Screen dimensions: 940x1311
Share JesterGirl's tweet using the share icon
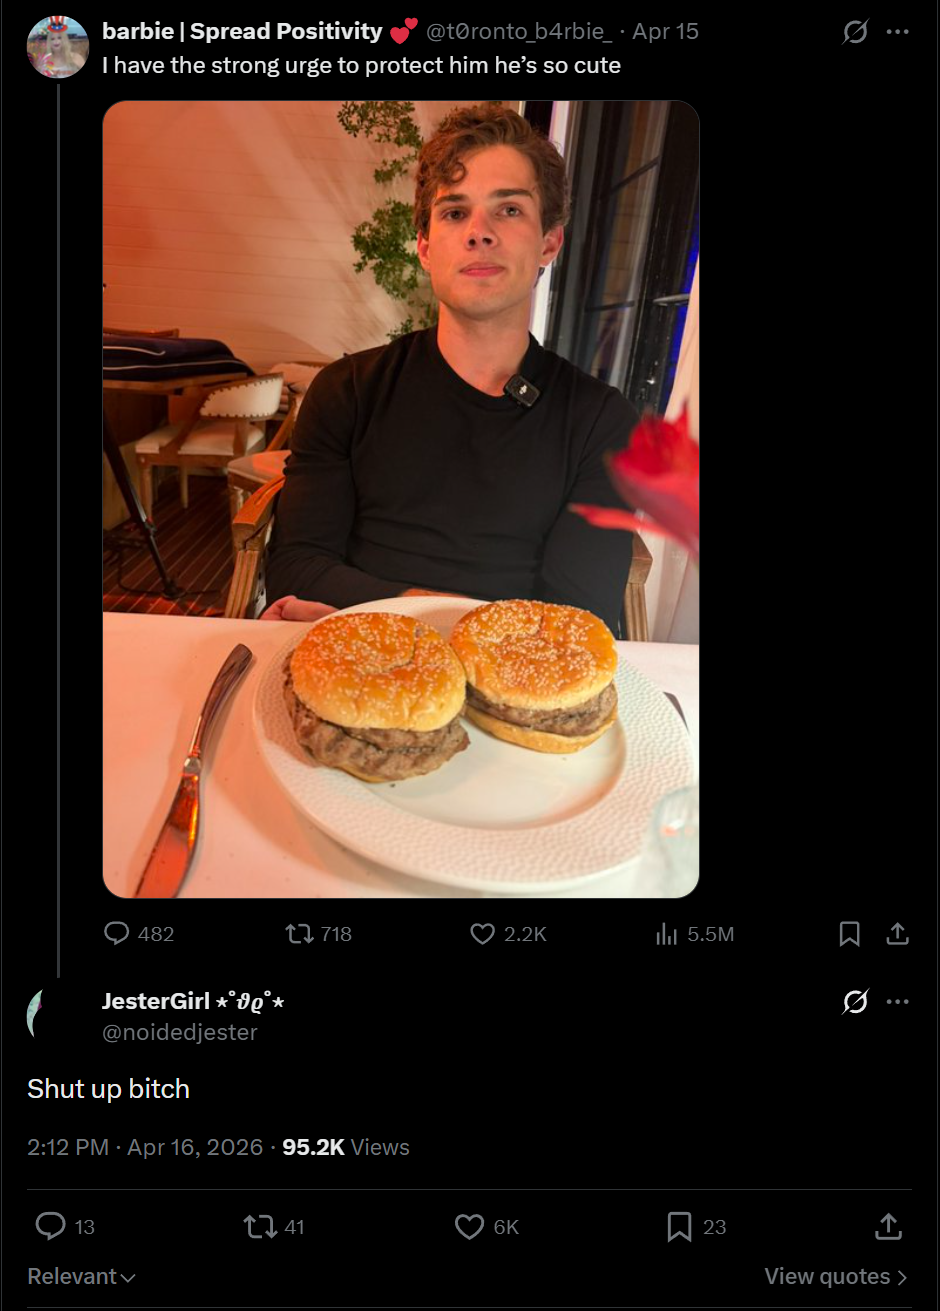888,1226
